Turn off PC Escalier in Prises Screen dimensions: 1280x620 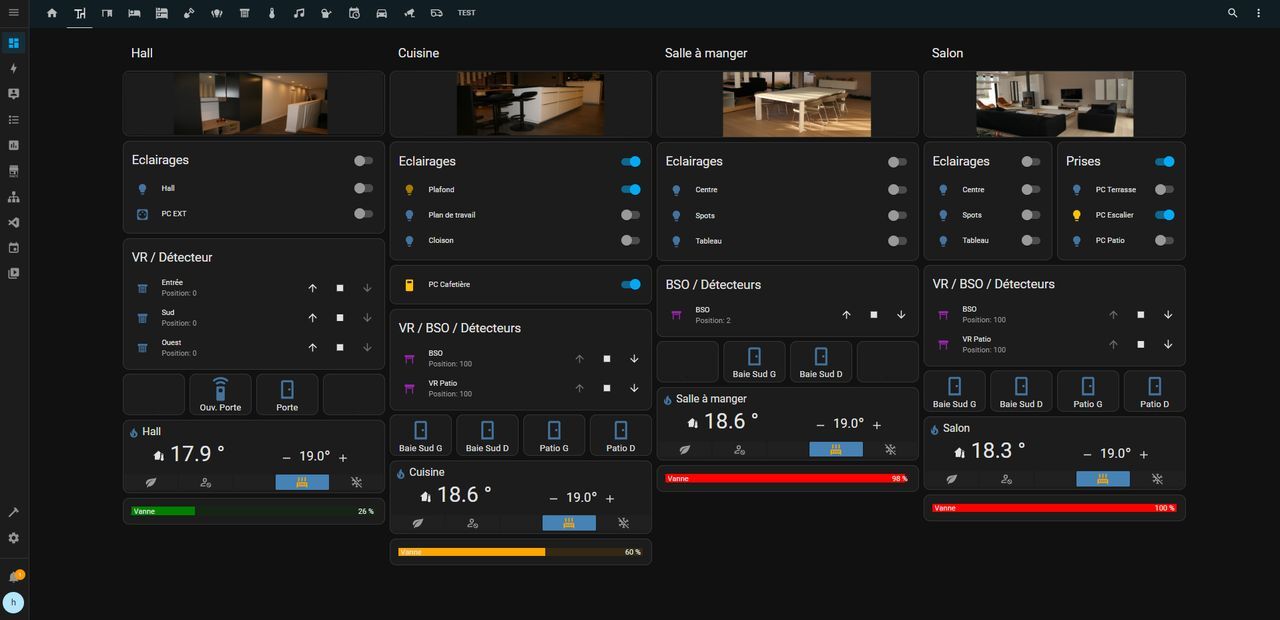click(1164, 215)
